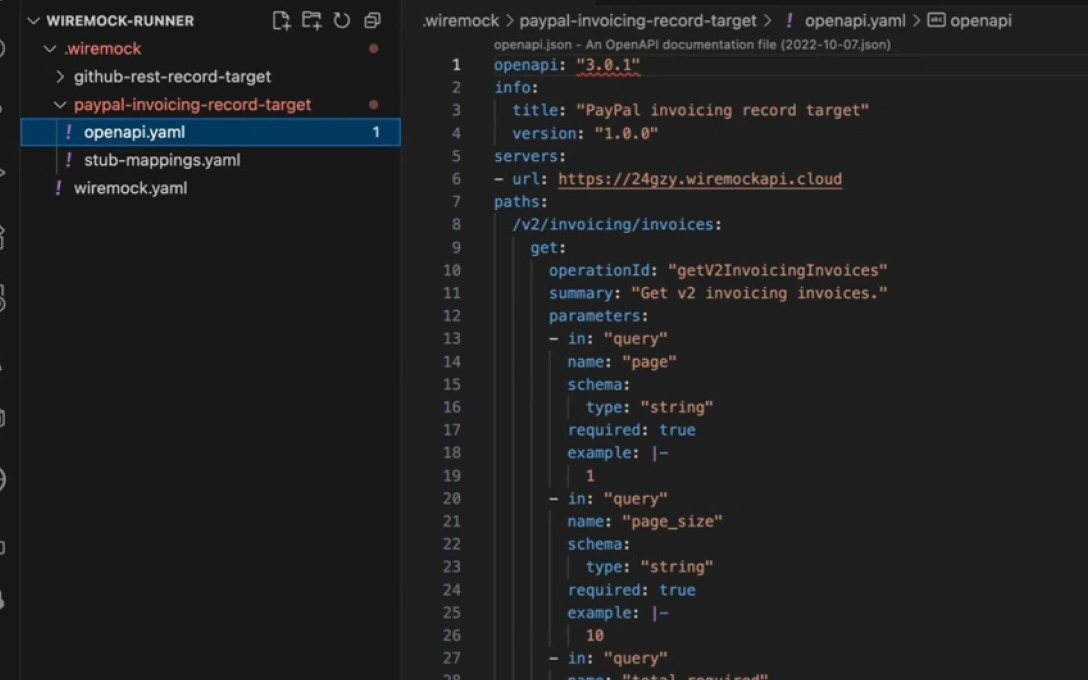Click the "PayPal invoicing record target" title text

click(x=722, y=110)
